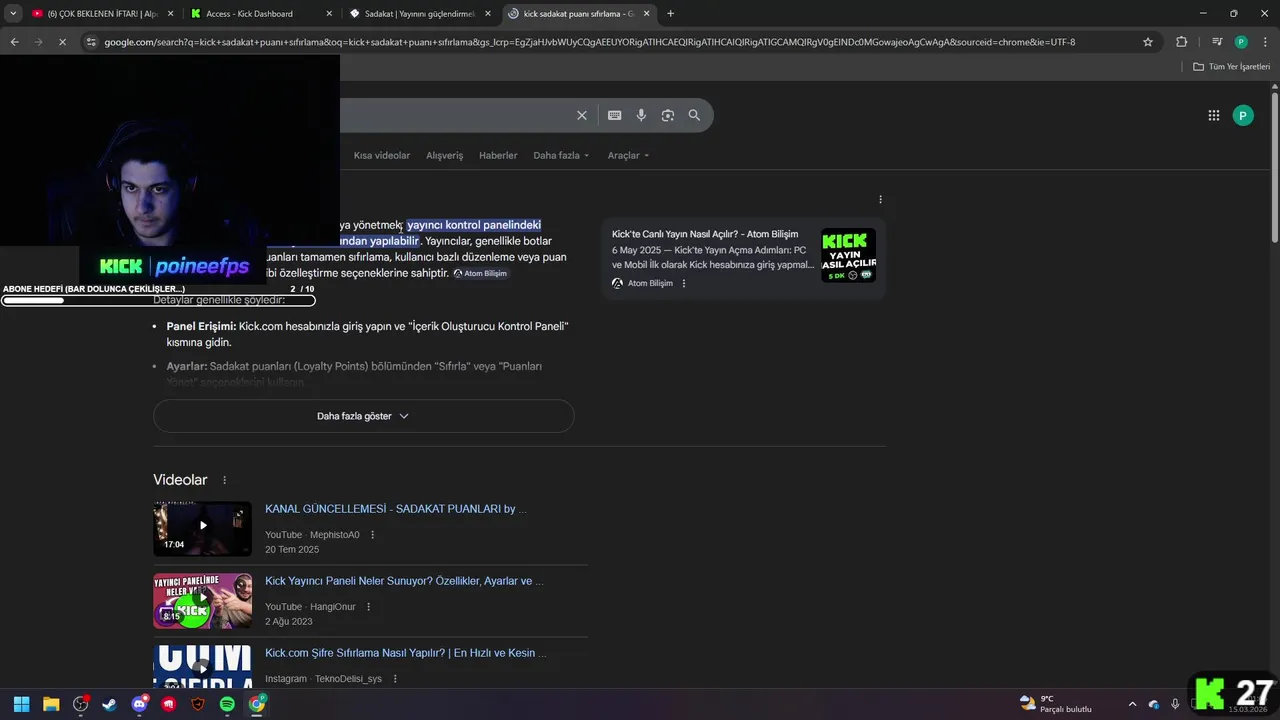The width and height of the screenshot is (1280, 720).
Task: Start a voice search with the microphone
Action: [x=641, y=115]
